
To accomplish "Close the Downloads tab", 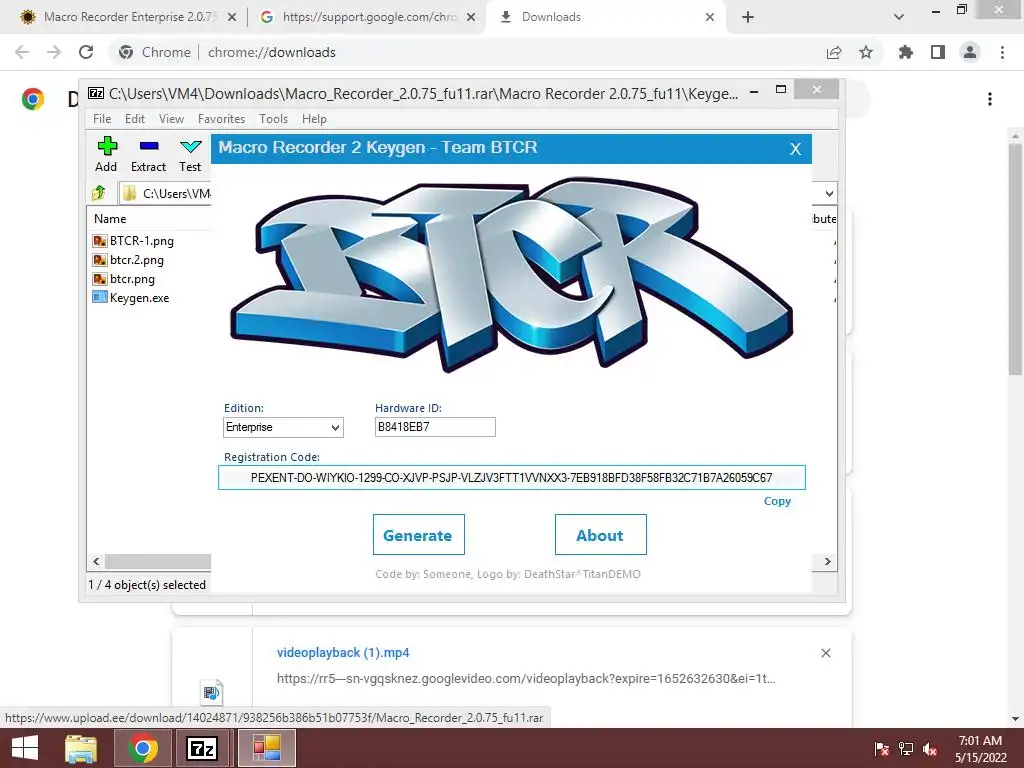I will [x=710, y=17].
